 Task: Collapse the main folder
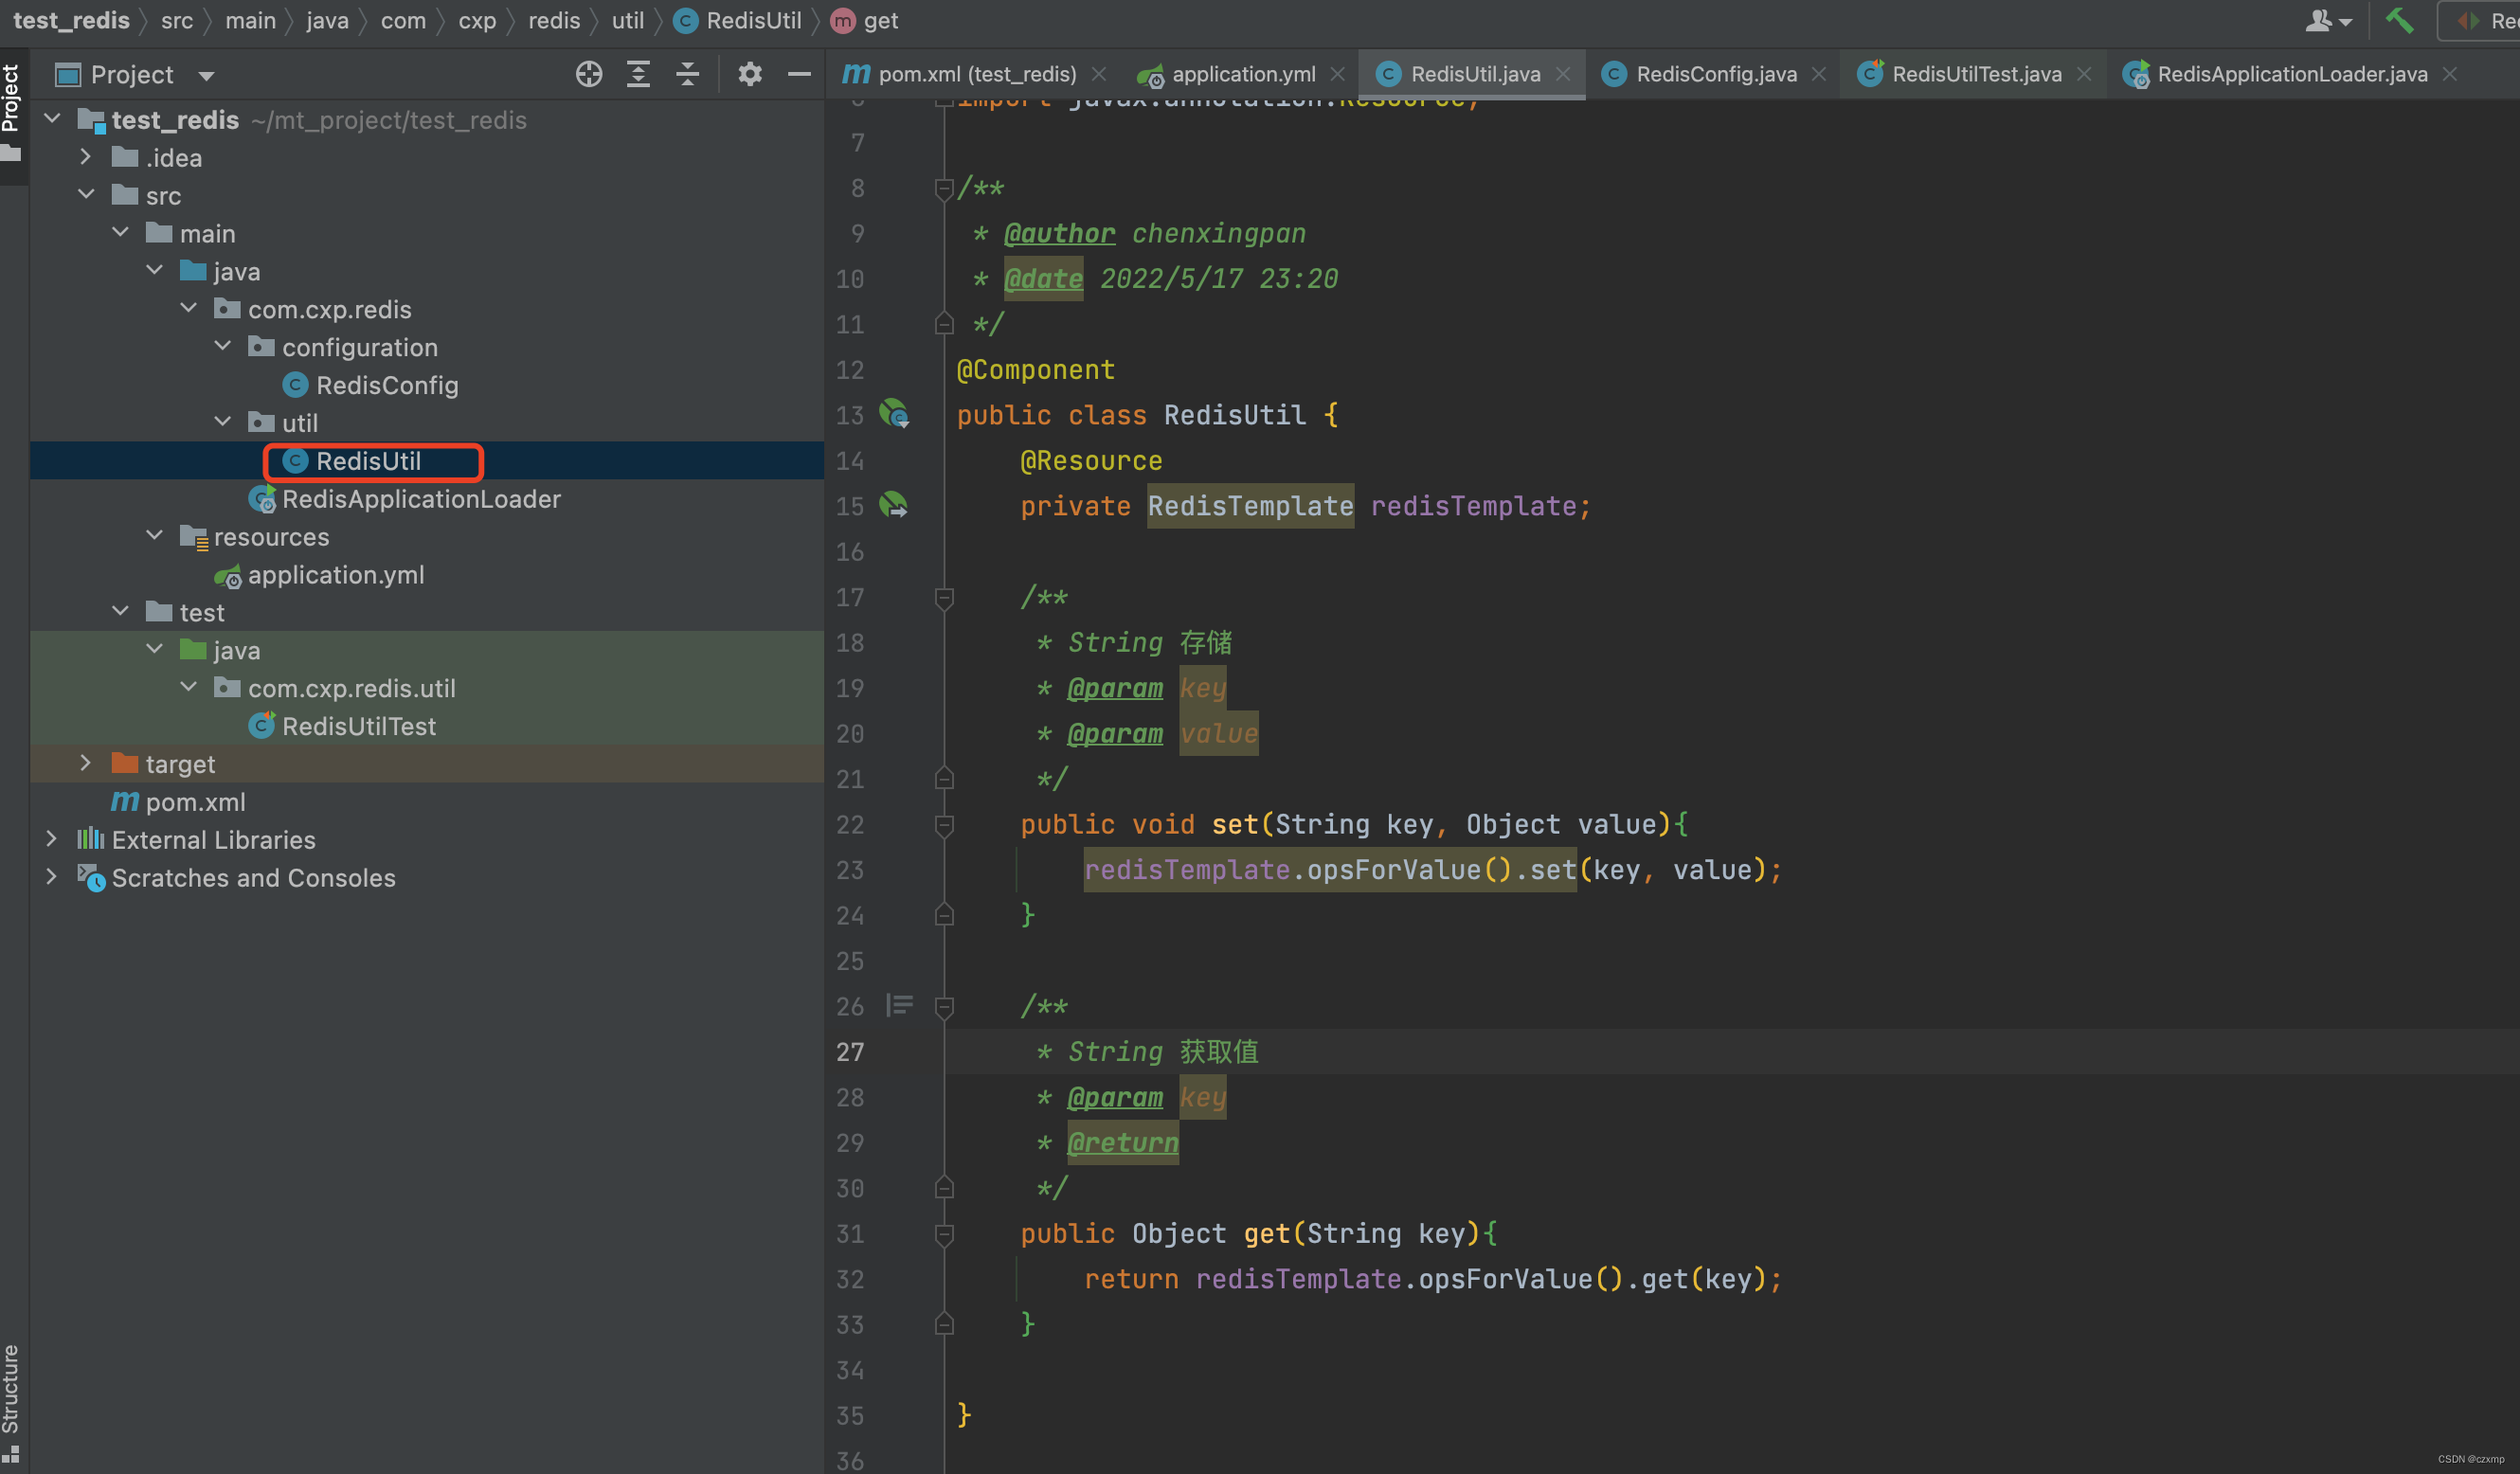(x=120, y=233)
